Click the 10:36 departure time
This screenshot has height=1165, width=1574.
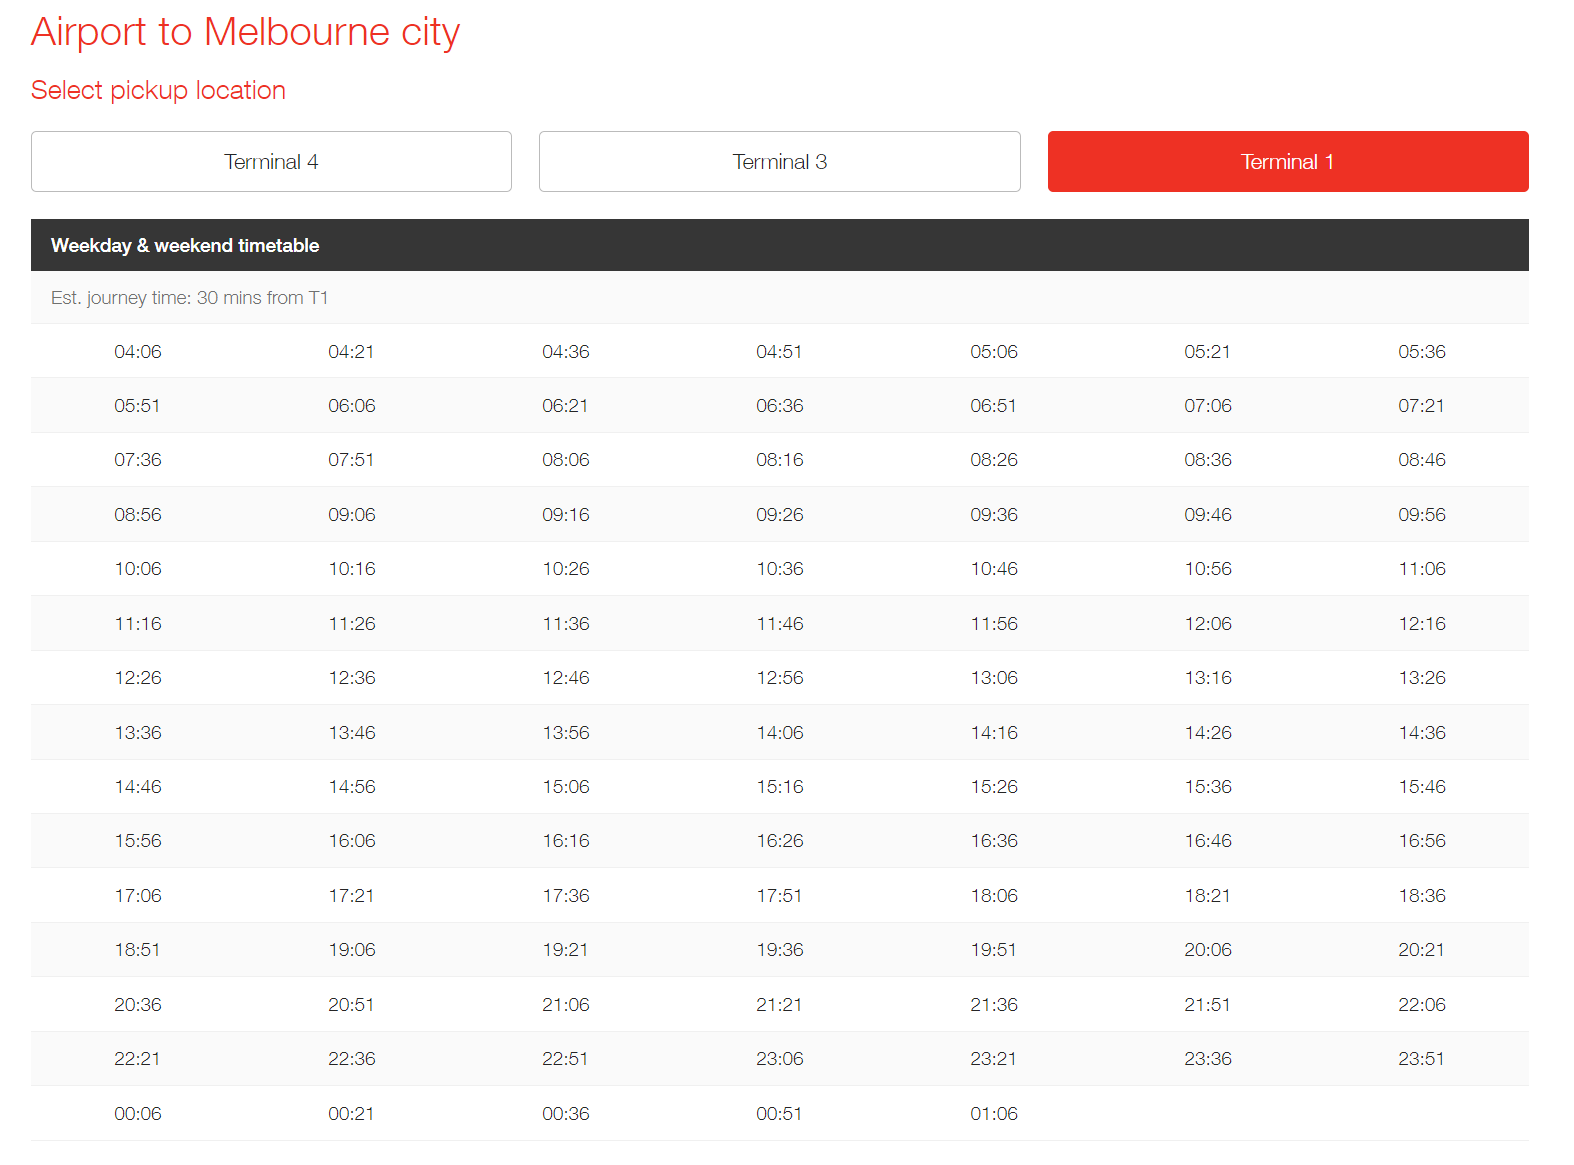pyautogui.click(x=780, y=569)
